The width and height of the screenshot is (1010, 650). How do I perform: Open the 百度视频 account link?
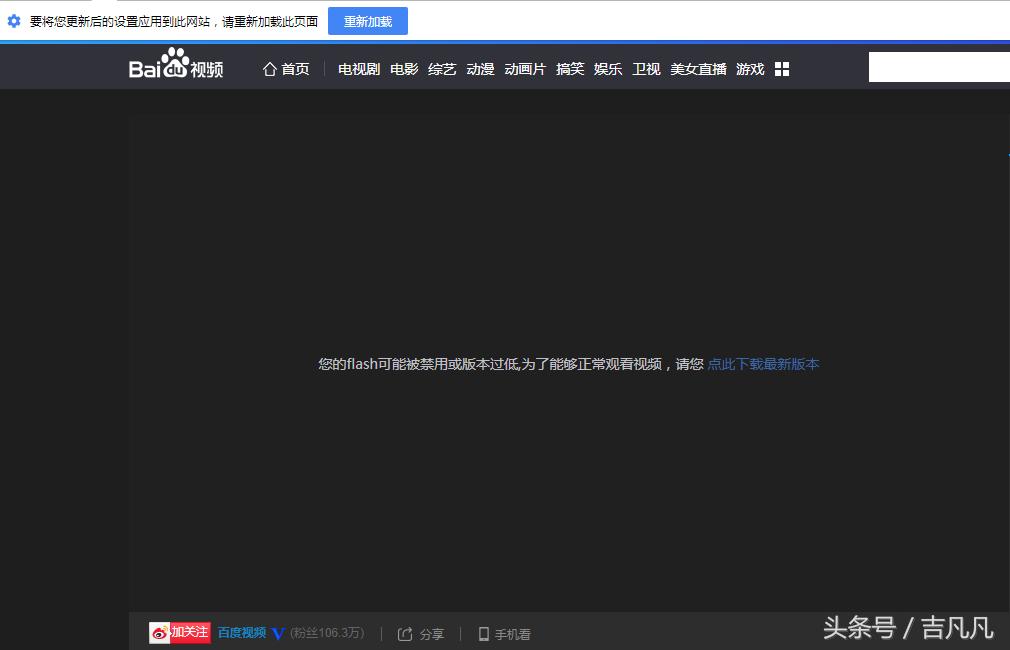point(241,633)
